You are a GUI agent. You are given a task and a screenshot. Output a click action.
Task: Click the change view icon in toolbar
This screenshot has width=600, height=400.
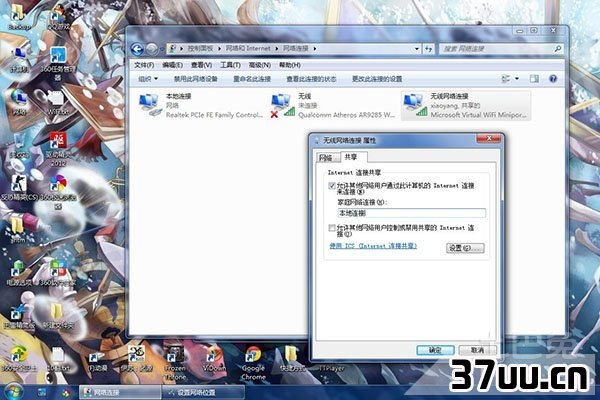pos(506,79)
